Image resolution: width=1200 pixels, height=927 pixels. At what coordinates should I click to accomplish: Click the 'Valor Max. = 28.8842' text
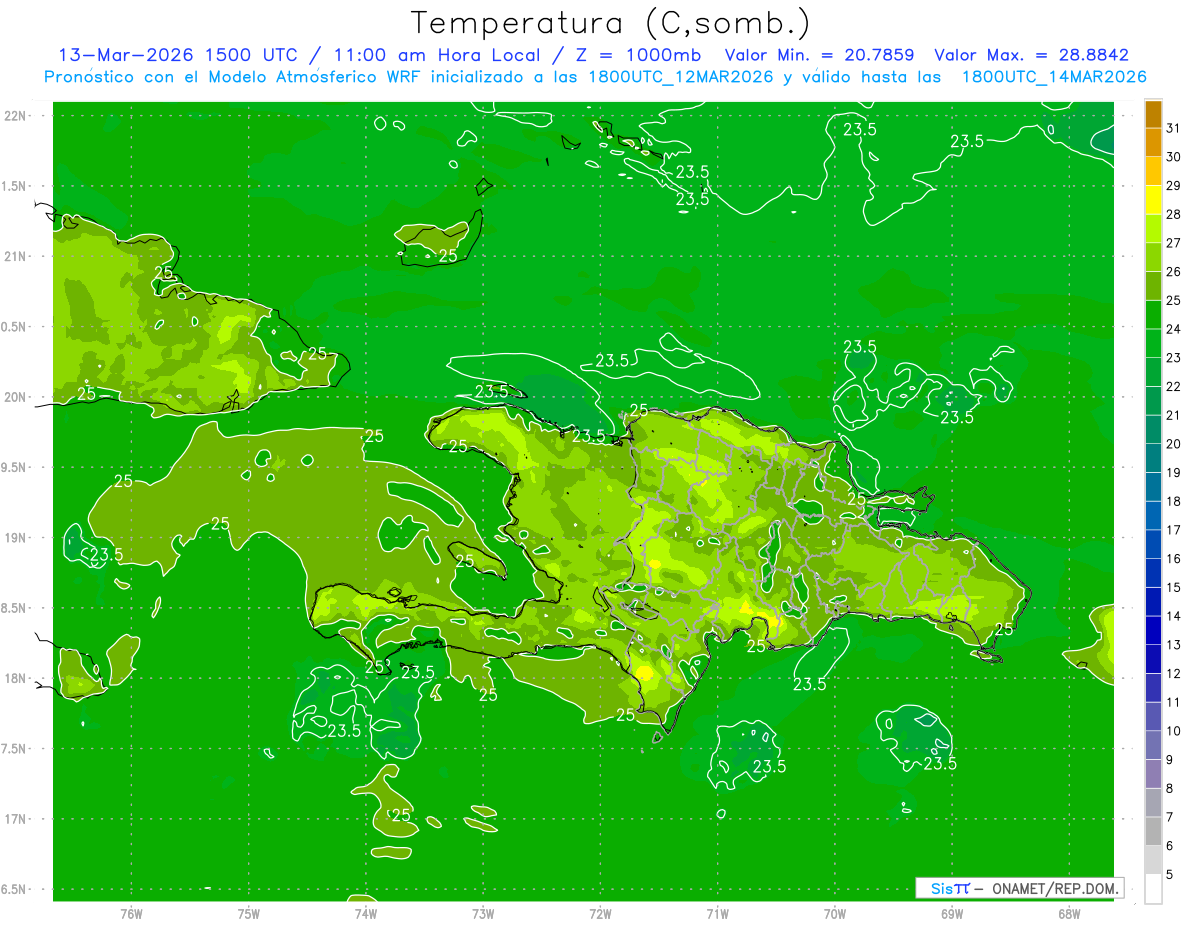pyautogui.click(x=1031, y=55)
